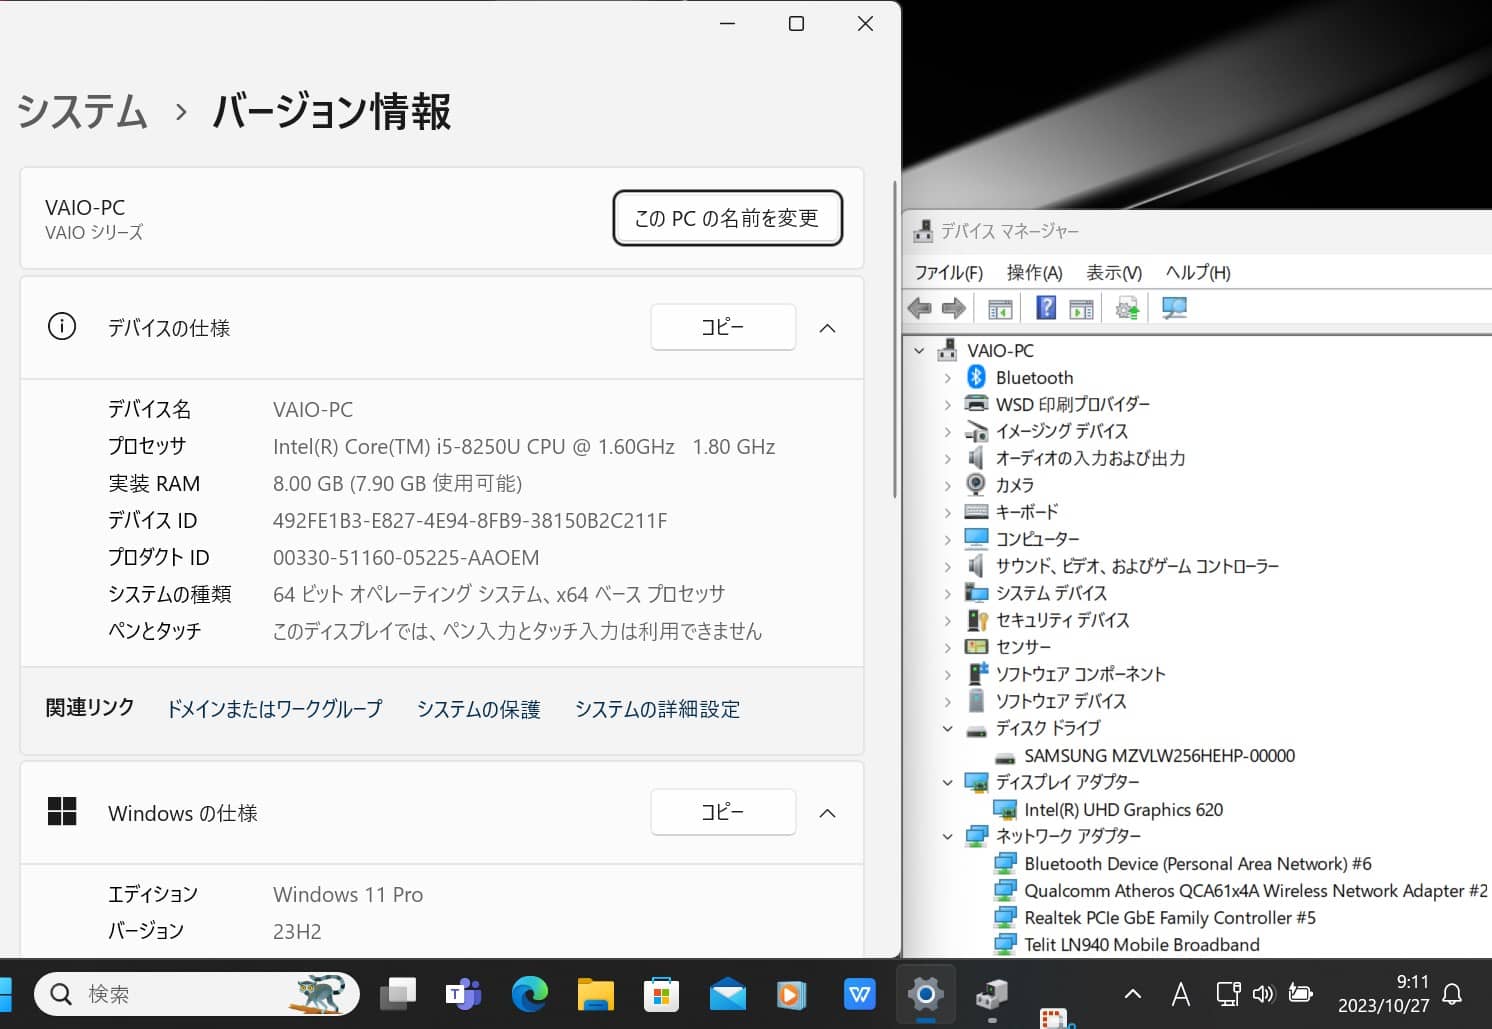Copy the Windows の仕様 details

click(723, 812)
